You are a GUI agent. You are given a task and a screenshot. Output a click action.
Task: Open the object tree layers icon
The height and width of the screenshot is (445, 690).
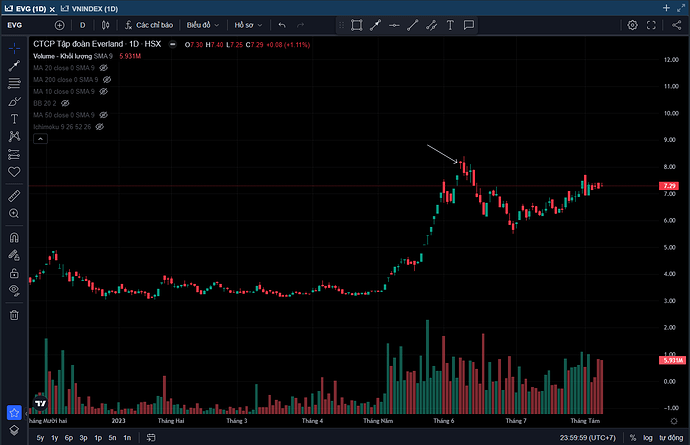(x=14, y=430)
